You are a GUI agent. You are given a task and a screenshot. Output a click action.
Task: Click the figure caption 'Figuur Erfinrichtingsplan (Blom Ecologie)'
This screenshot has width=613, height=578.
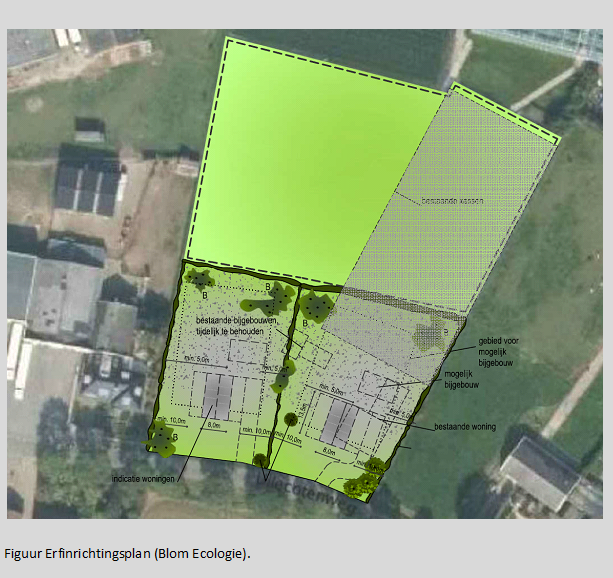pyautogui.click(x=127, y=552)
